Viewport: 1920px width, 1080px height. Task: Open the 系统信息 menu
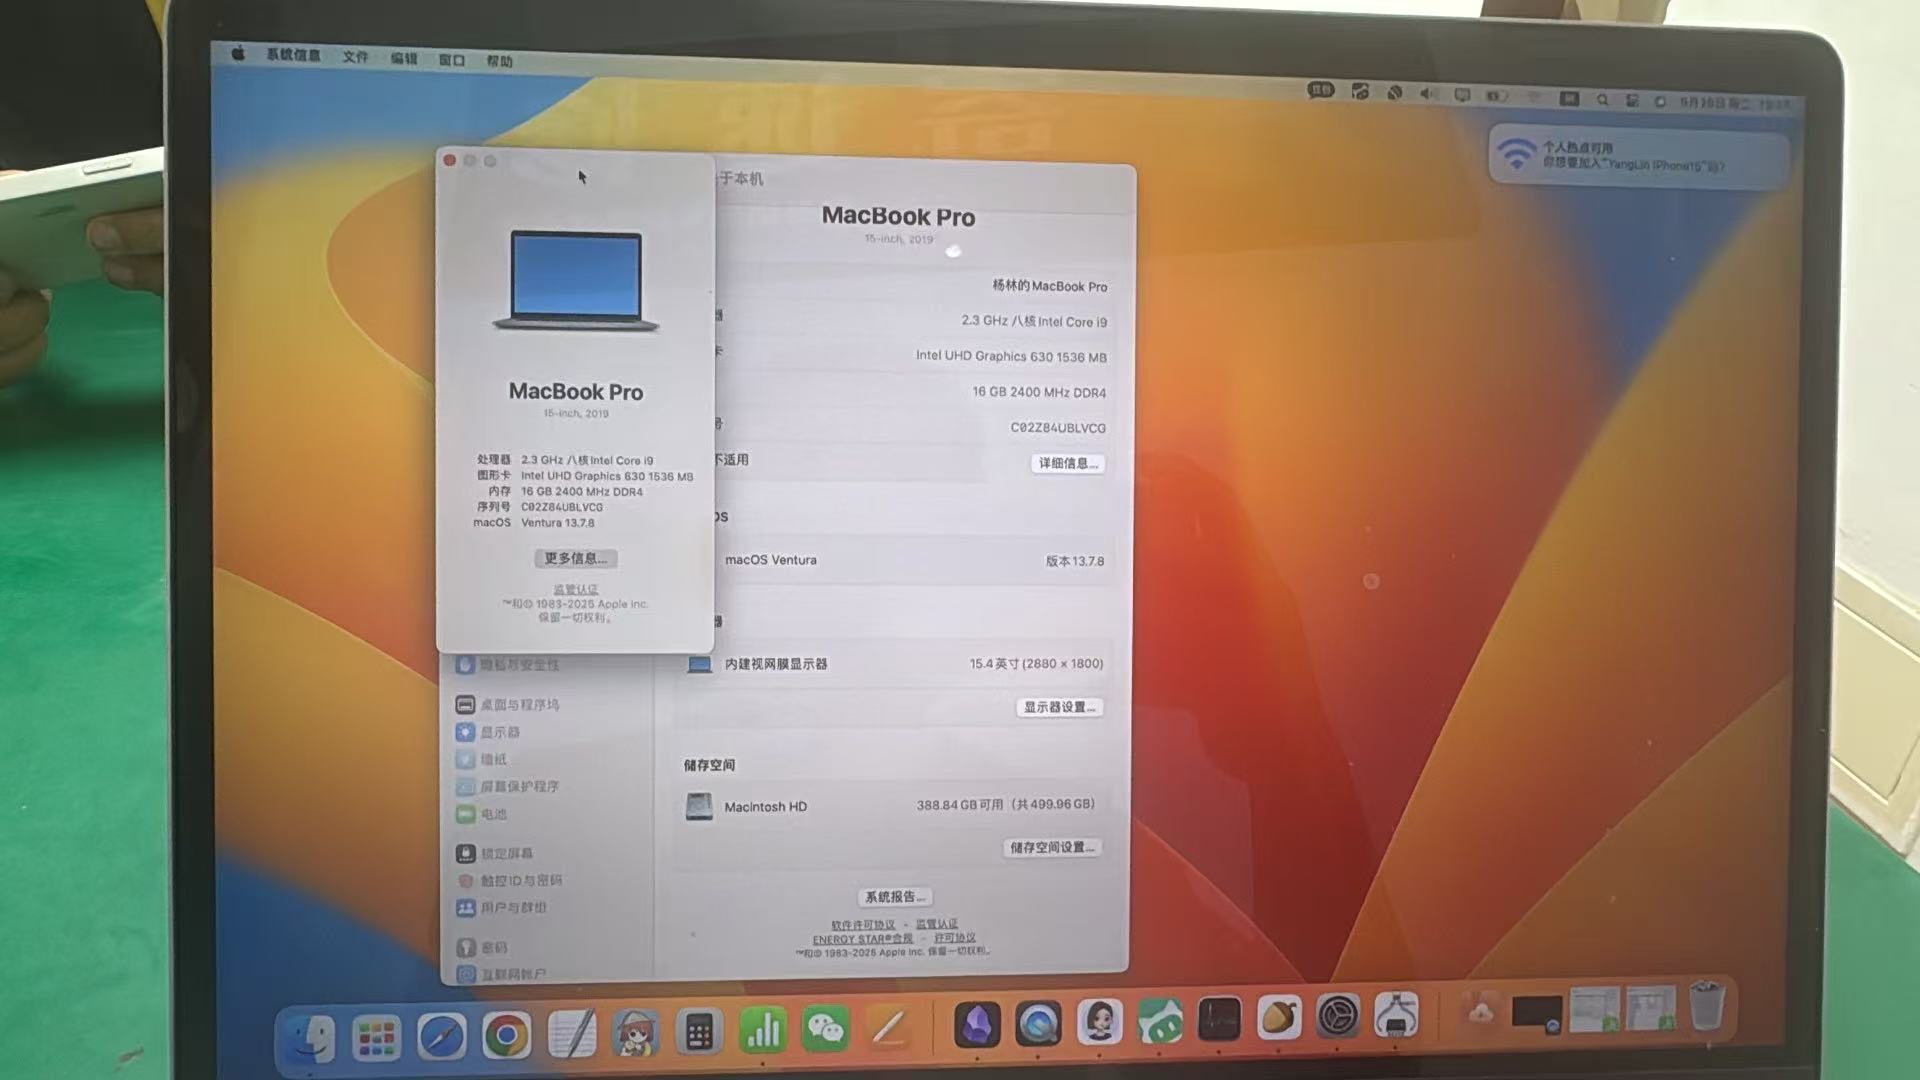(293, 55)
